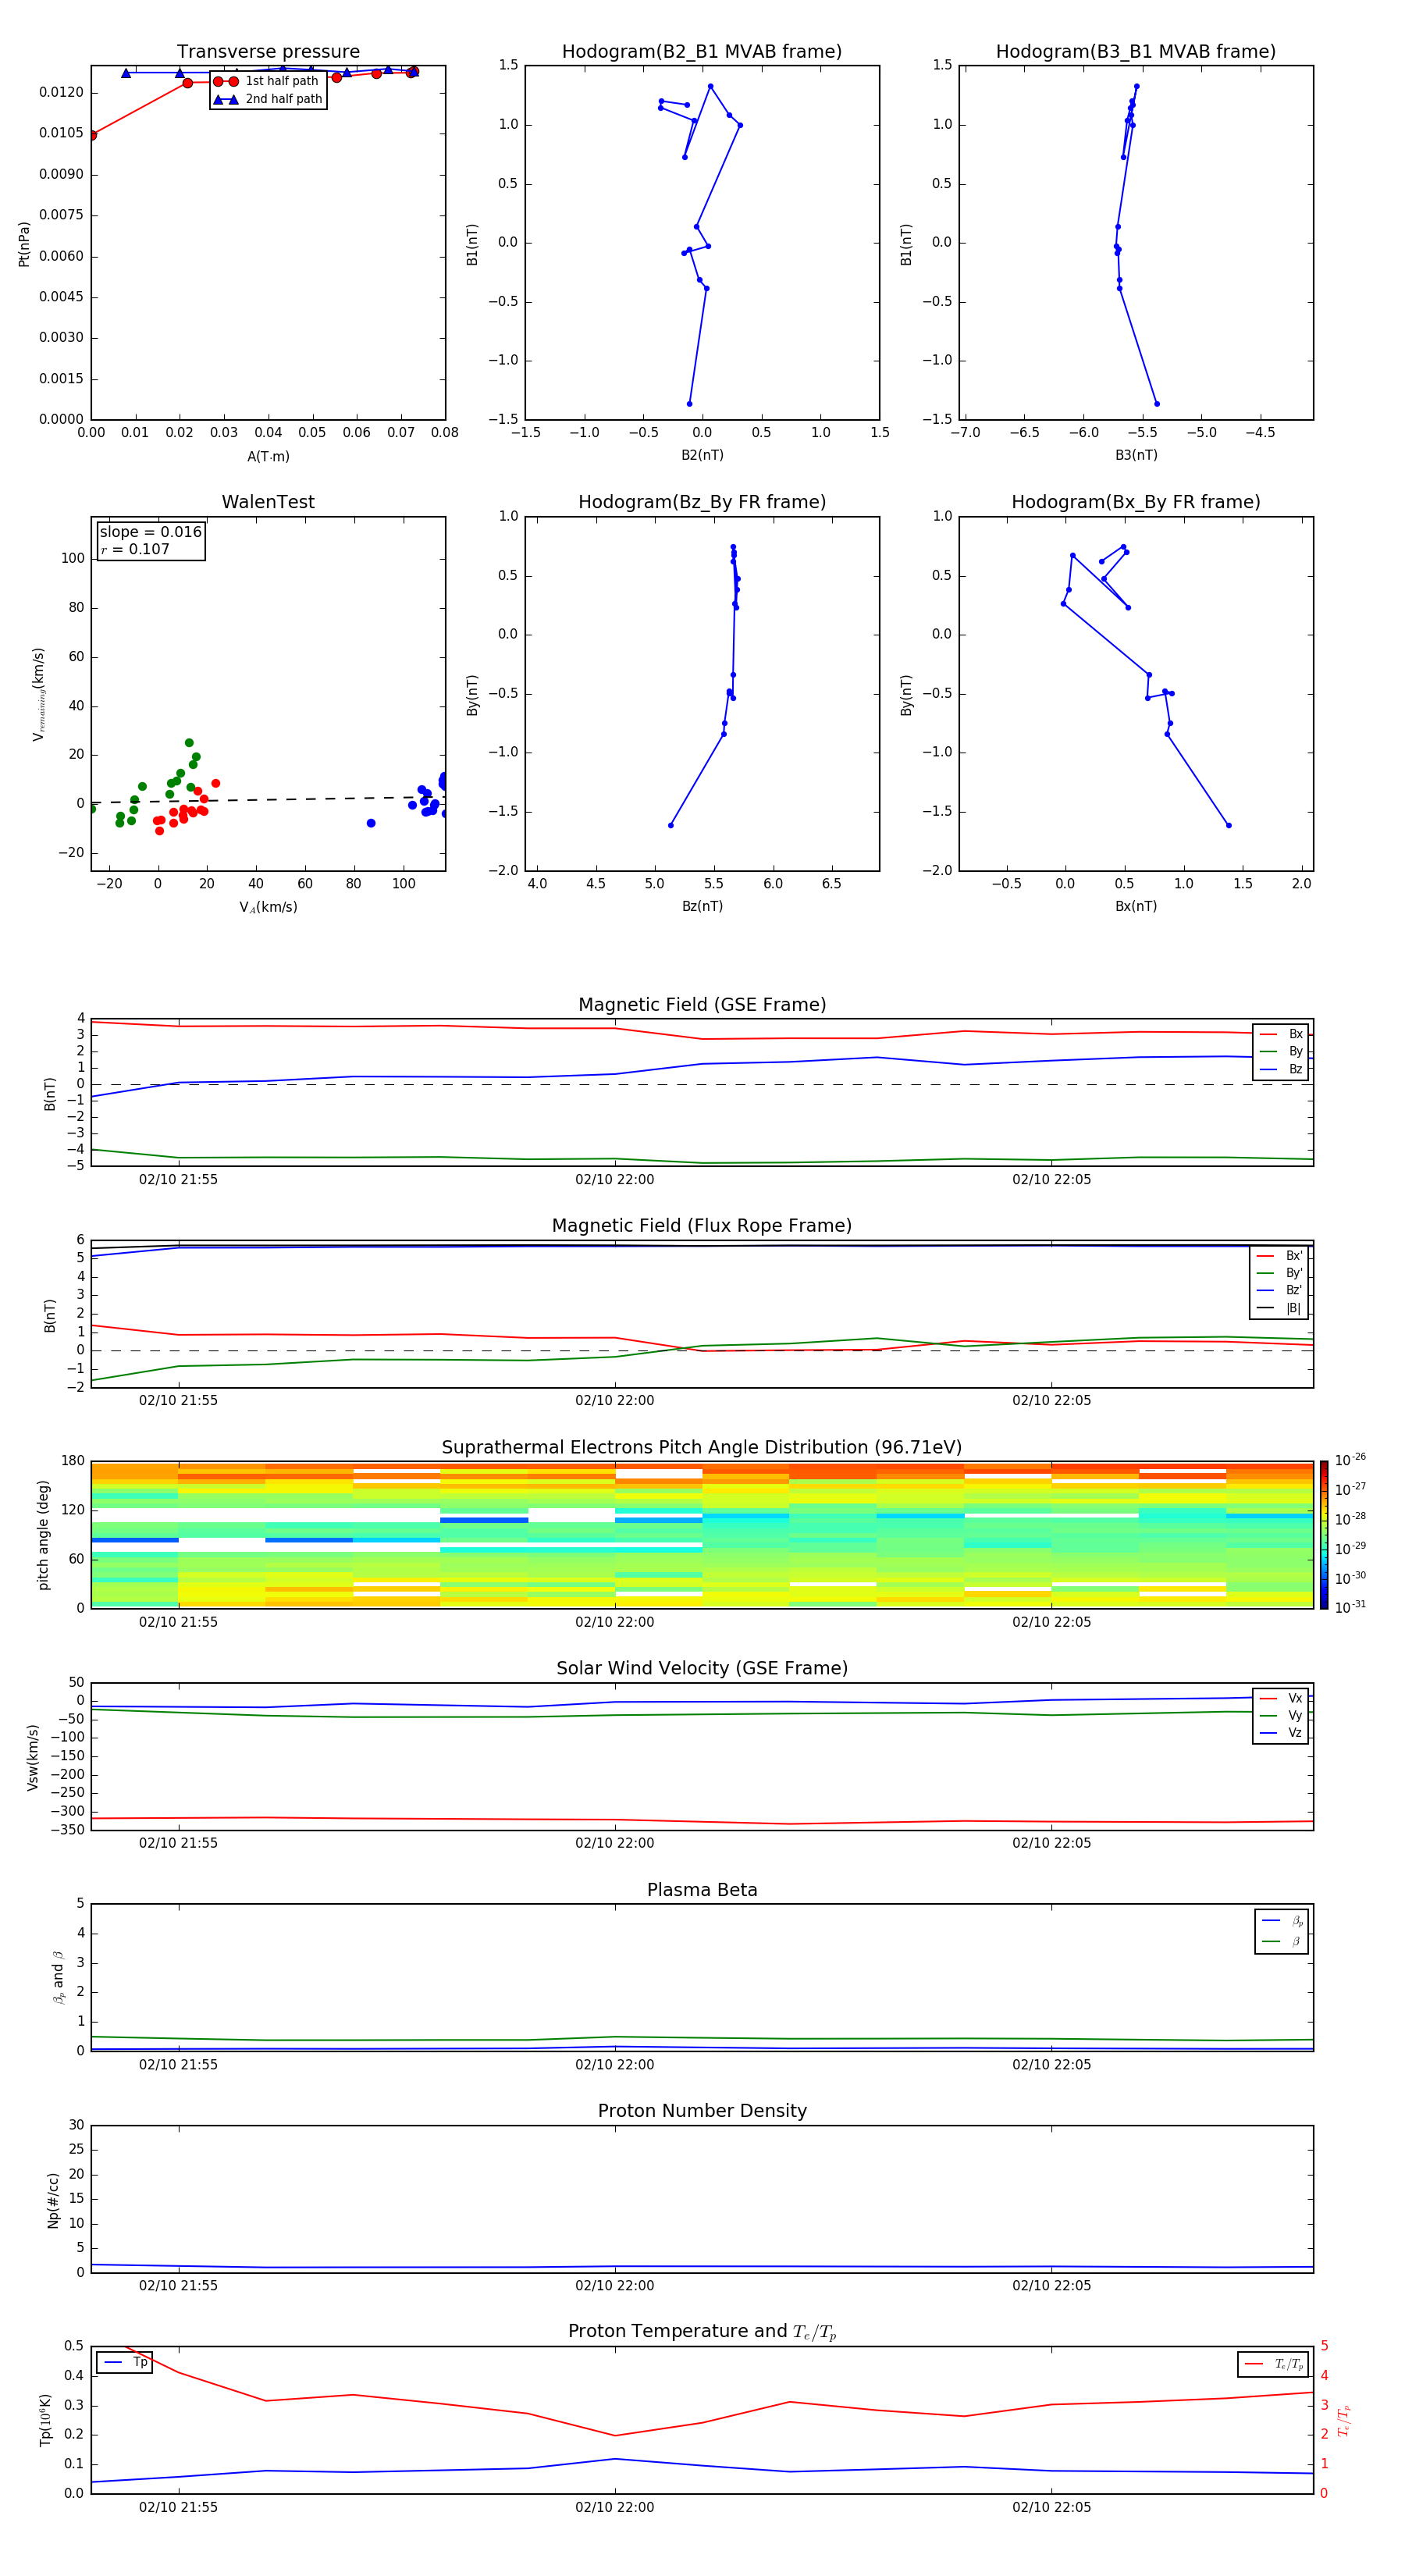Screen dimensions: 1405x2576
Task: Click the "Hodogram(Bz_By FR frame)" title
Action: 702,502
